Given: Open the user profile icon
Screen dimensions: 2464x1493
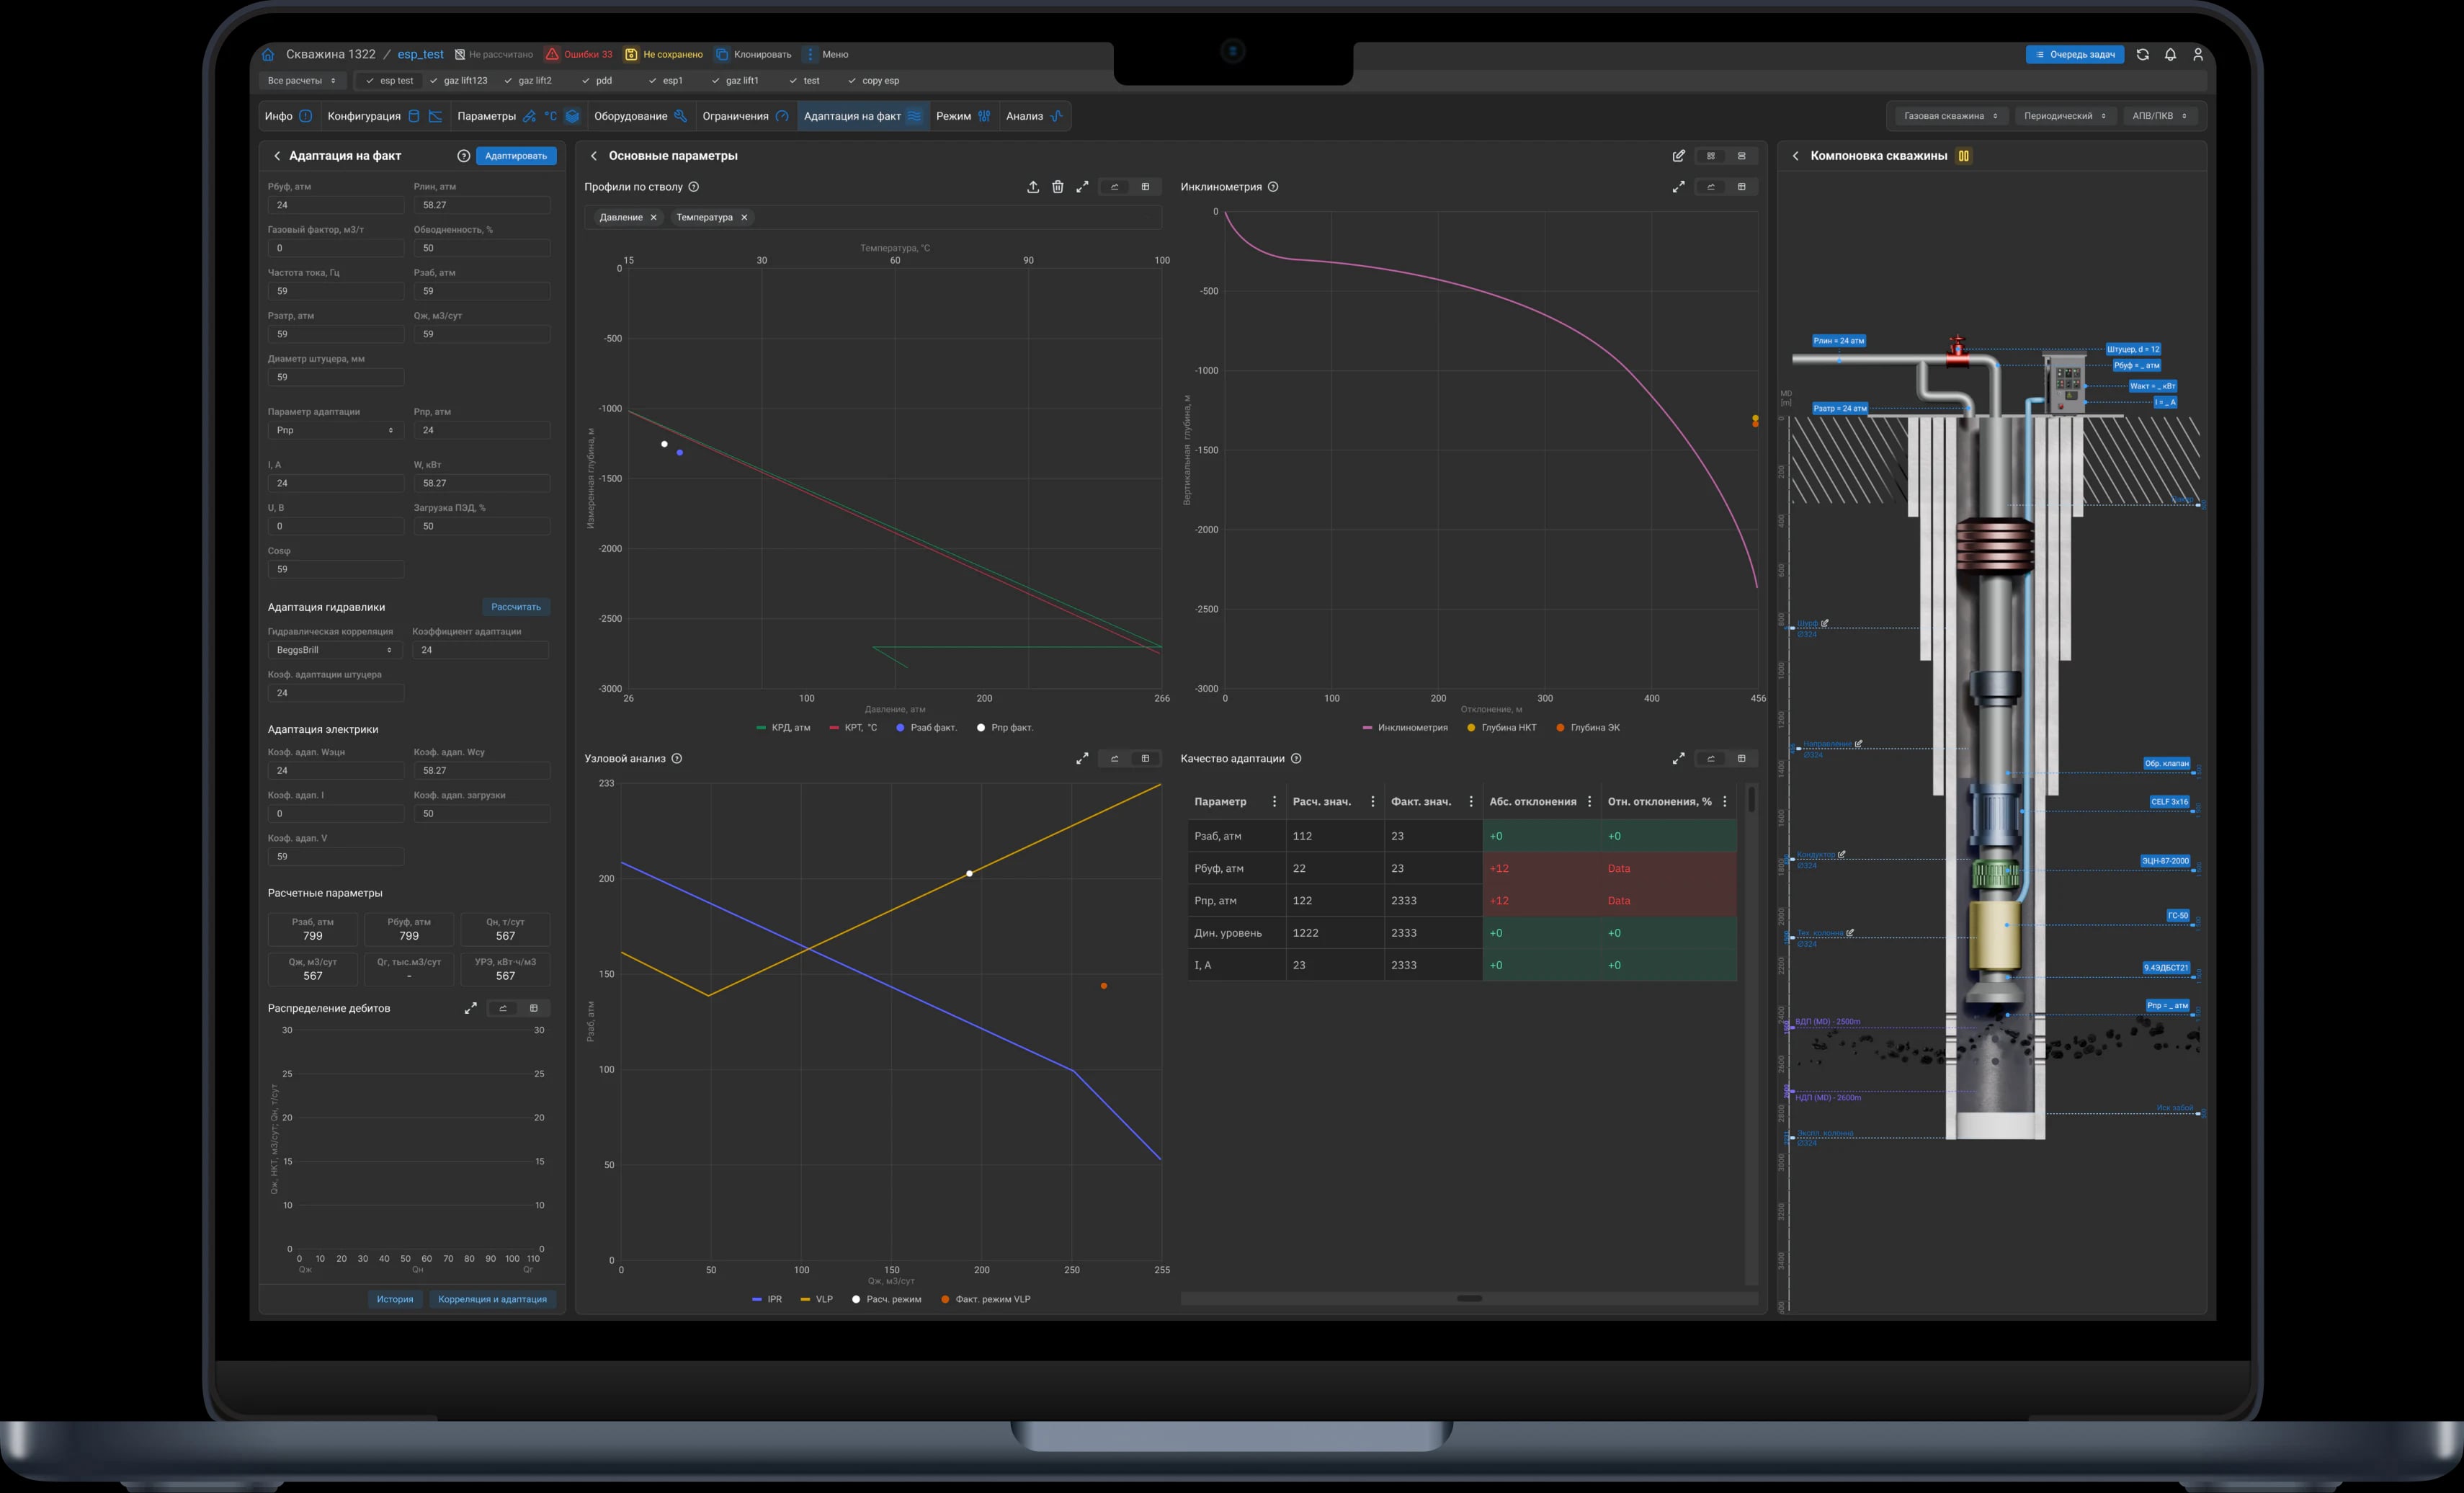Looking at the screenshot, I should (2198, 54).
